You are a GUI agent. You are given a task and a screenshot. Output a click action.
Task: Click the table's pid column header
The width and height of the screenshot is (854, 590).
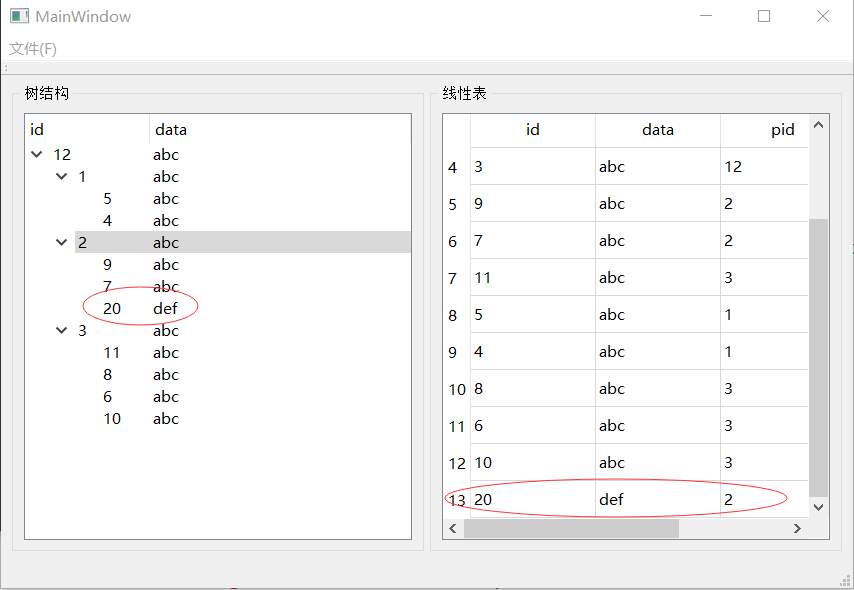[x=765, y=130]
